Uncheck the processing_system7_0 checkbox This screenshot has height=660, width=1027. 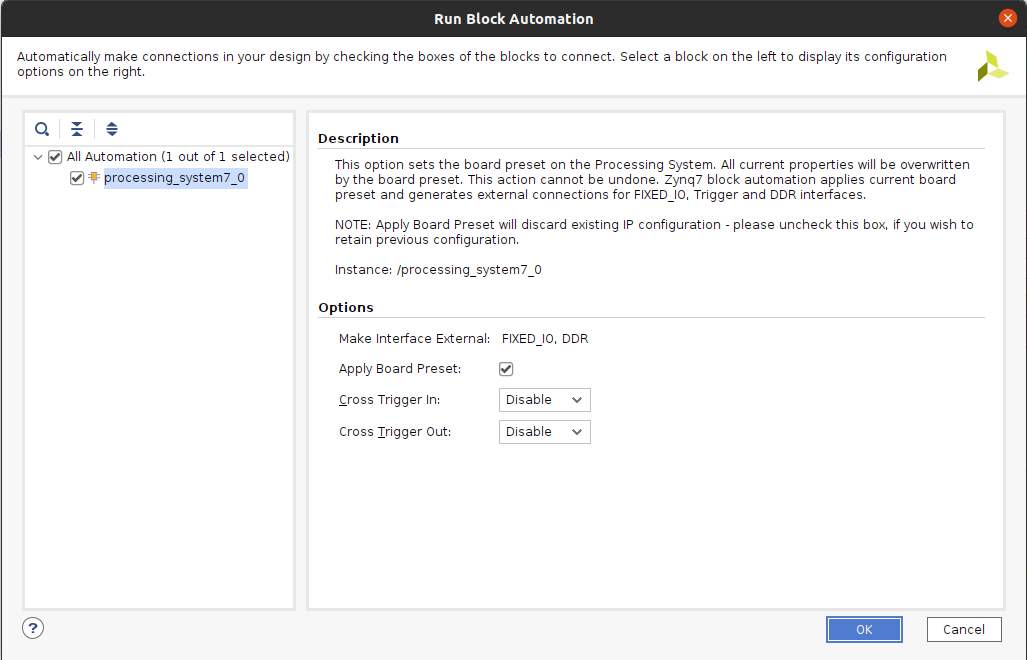tap(77, 178)
